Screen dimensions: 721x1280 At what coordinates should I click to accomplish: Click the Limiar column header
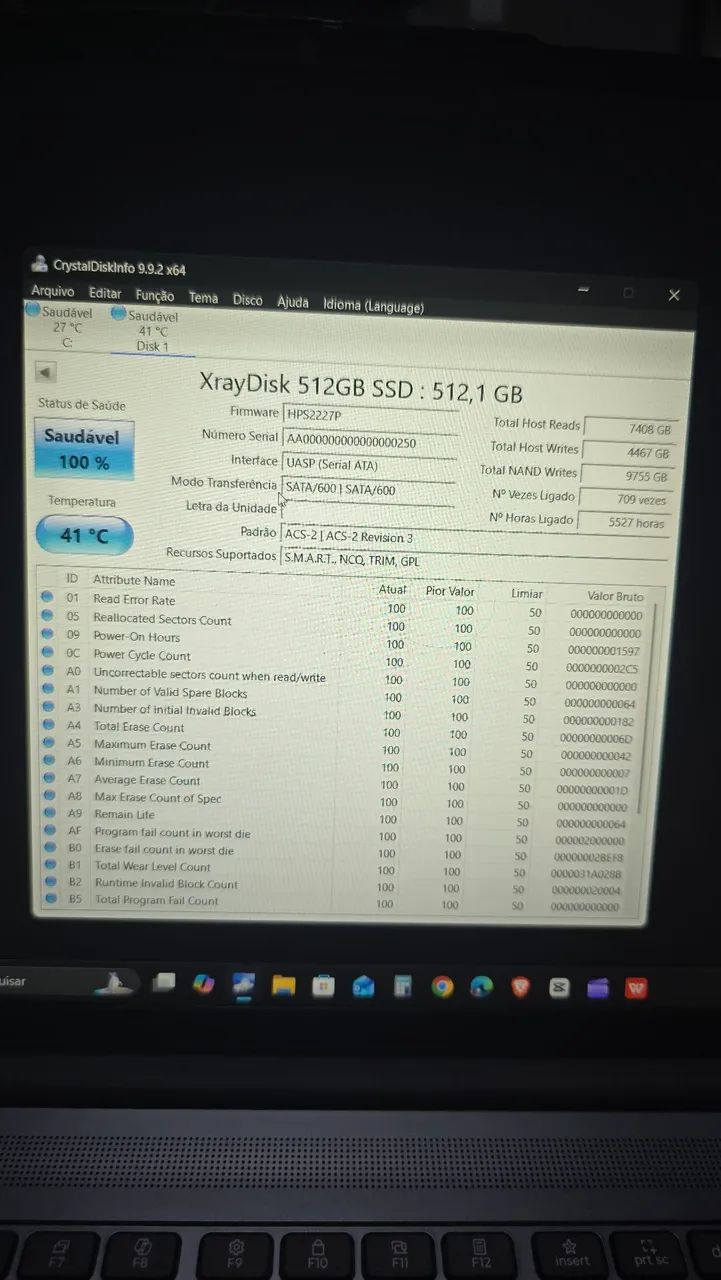tap(527, 593)
